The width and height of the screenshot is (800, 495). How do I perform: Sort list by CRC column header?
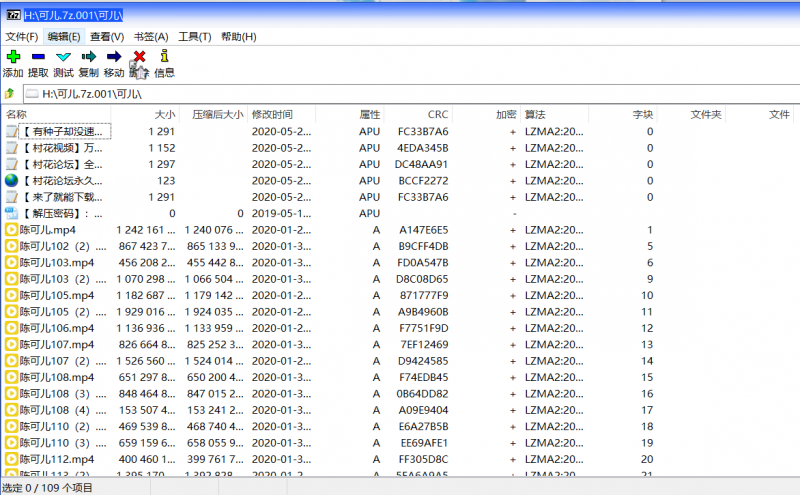437,115
